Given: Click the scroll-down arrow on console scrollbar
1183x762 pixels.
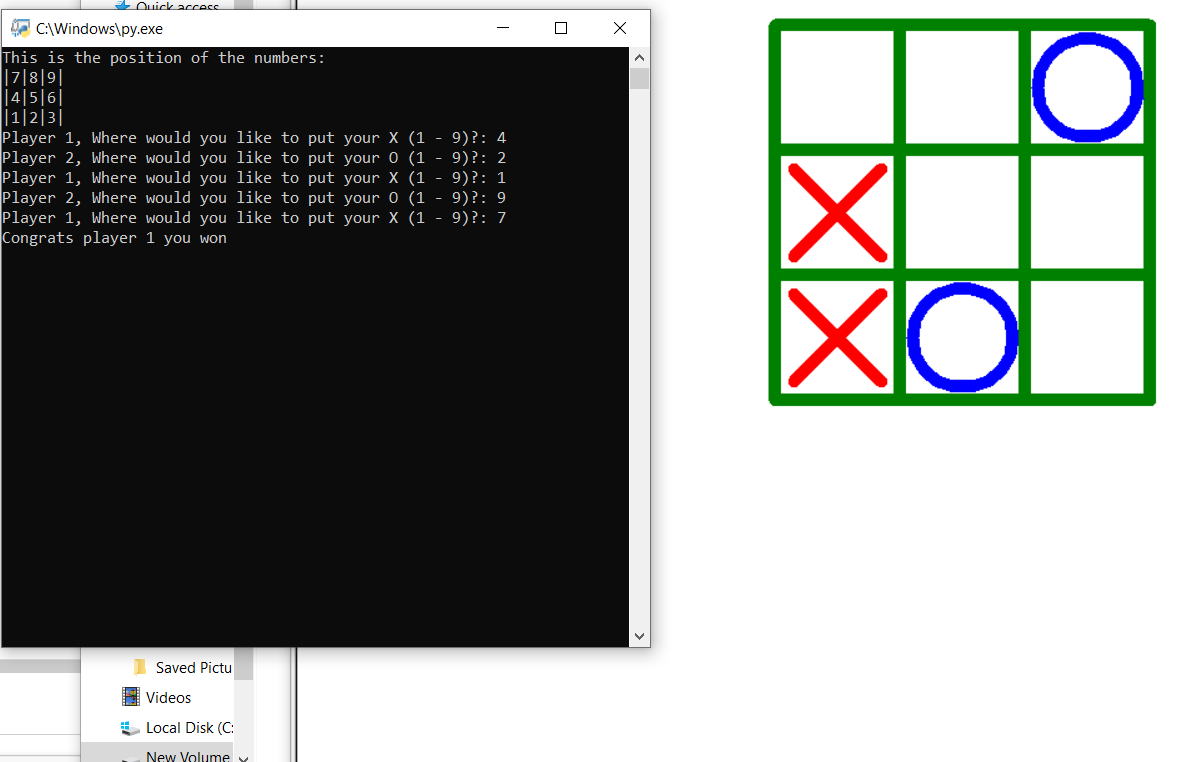Looking at the screenshot, I should [639, 636].
